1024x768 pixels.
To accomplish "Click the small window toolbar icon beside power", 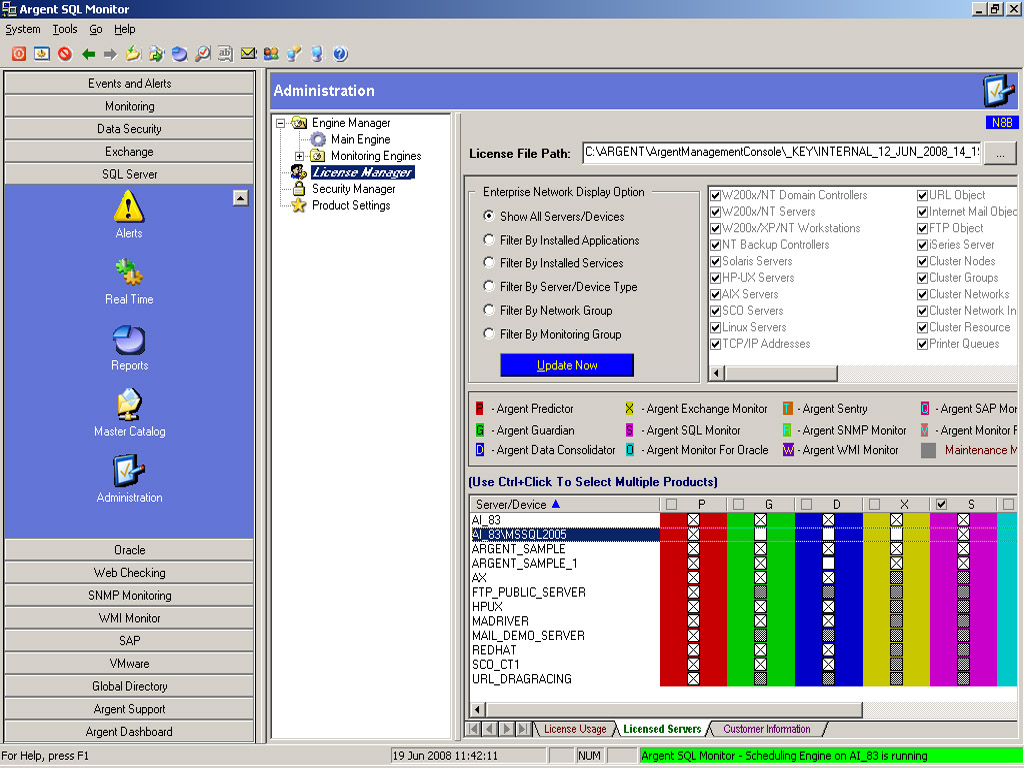I will [42, 54].
